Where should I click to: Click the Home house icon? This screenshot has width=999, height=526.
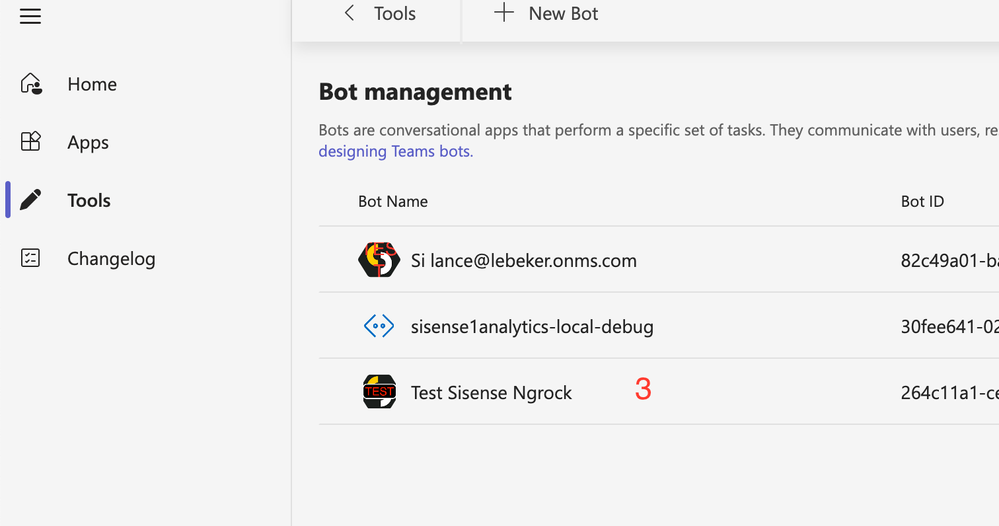[31, 84]
